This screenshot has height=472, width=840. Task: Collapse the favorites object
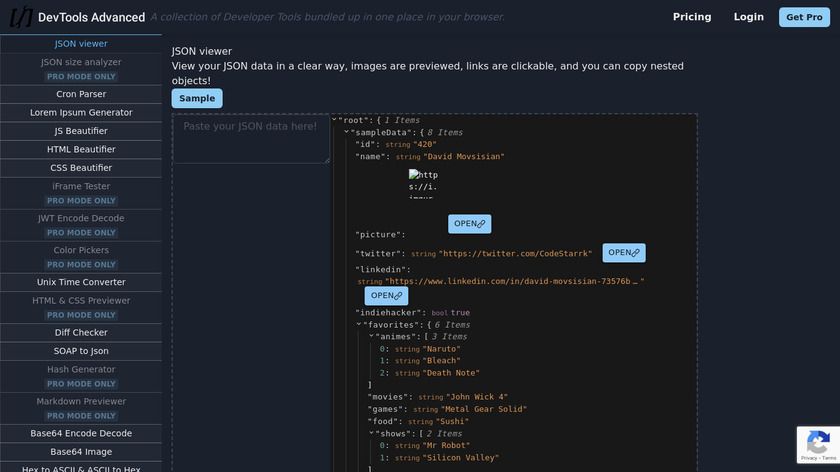tap(359, 324)
